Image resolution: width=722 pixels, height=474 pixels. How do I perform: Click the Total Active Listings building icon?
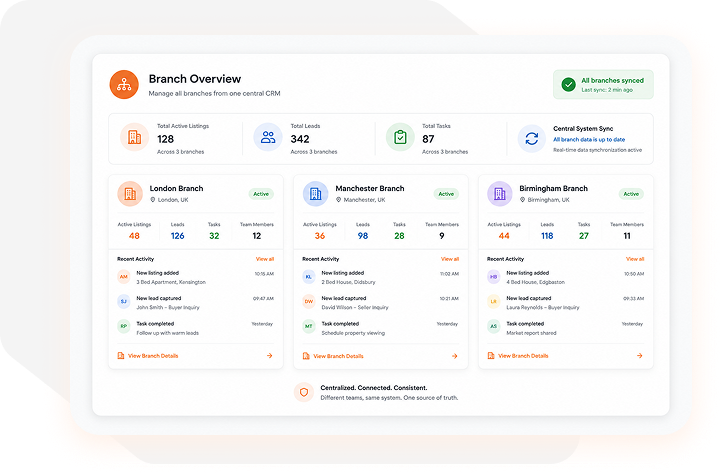134,137
